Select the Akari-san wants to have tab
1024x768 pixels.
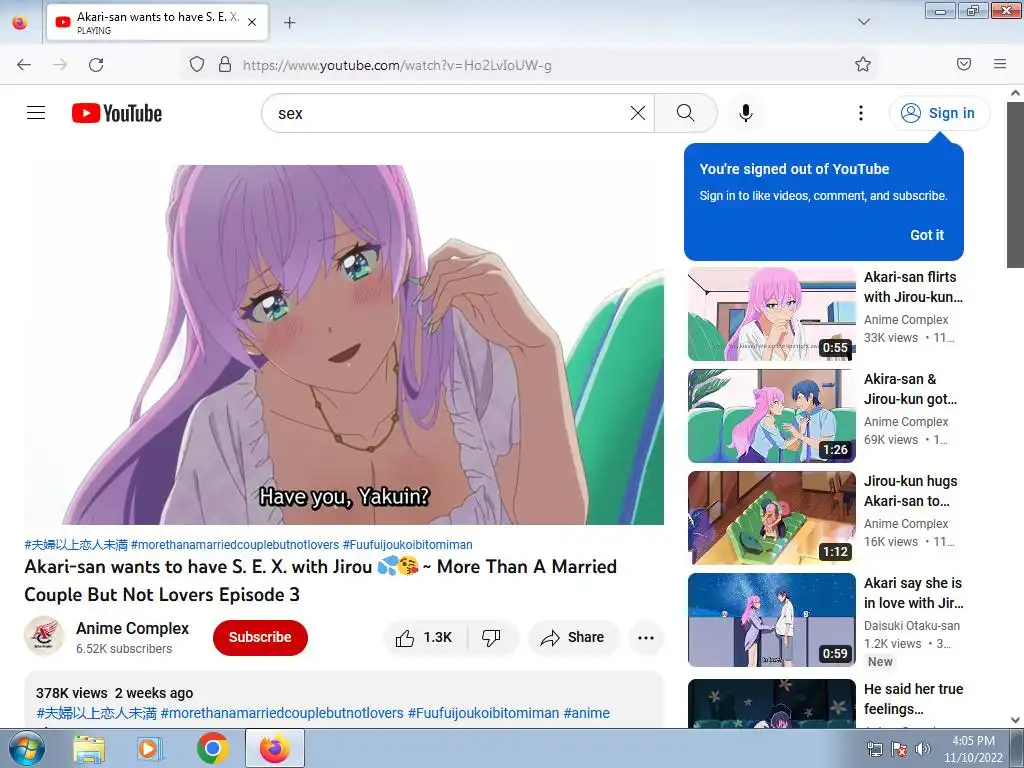pyautogui.click(x=157, y=22)
